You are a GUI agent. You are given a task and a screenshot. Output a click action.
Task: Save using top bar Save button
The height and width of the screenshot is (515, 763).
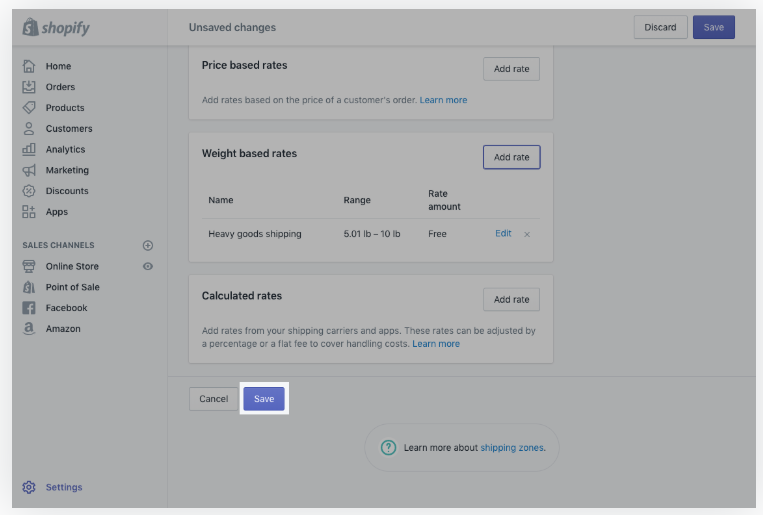pyautogui.click(x=714, y=27)
